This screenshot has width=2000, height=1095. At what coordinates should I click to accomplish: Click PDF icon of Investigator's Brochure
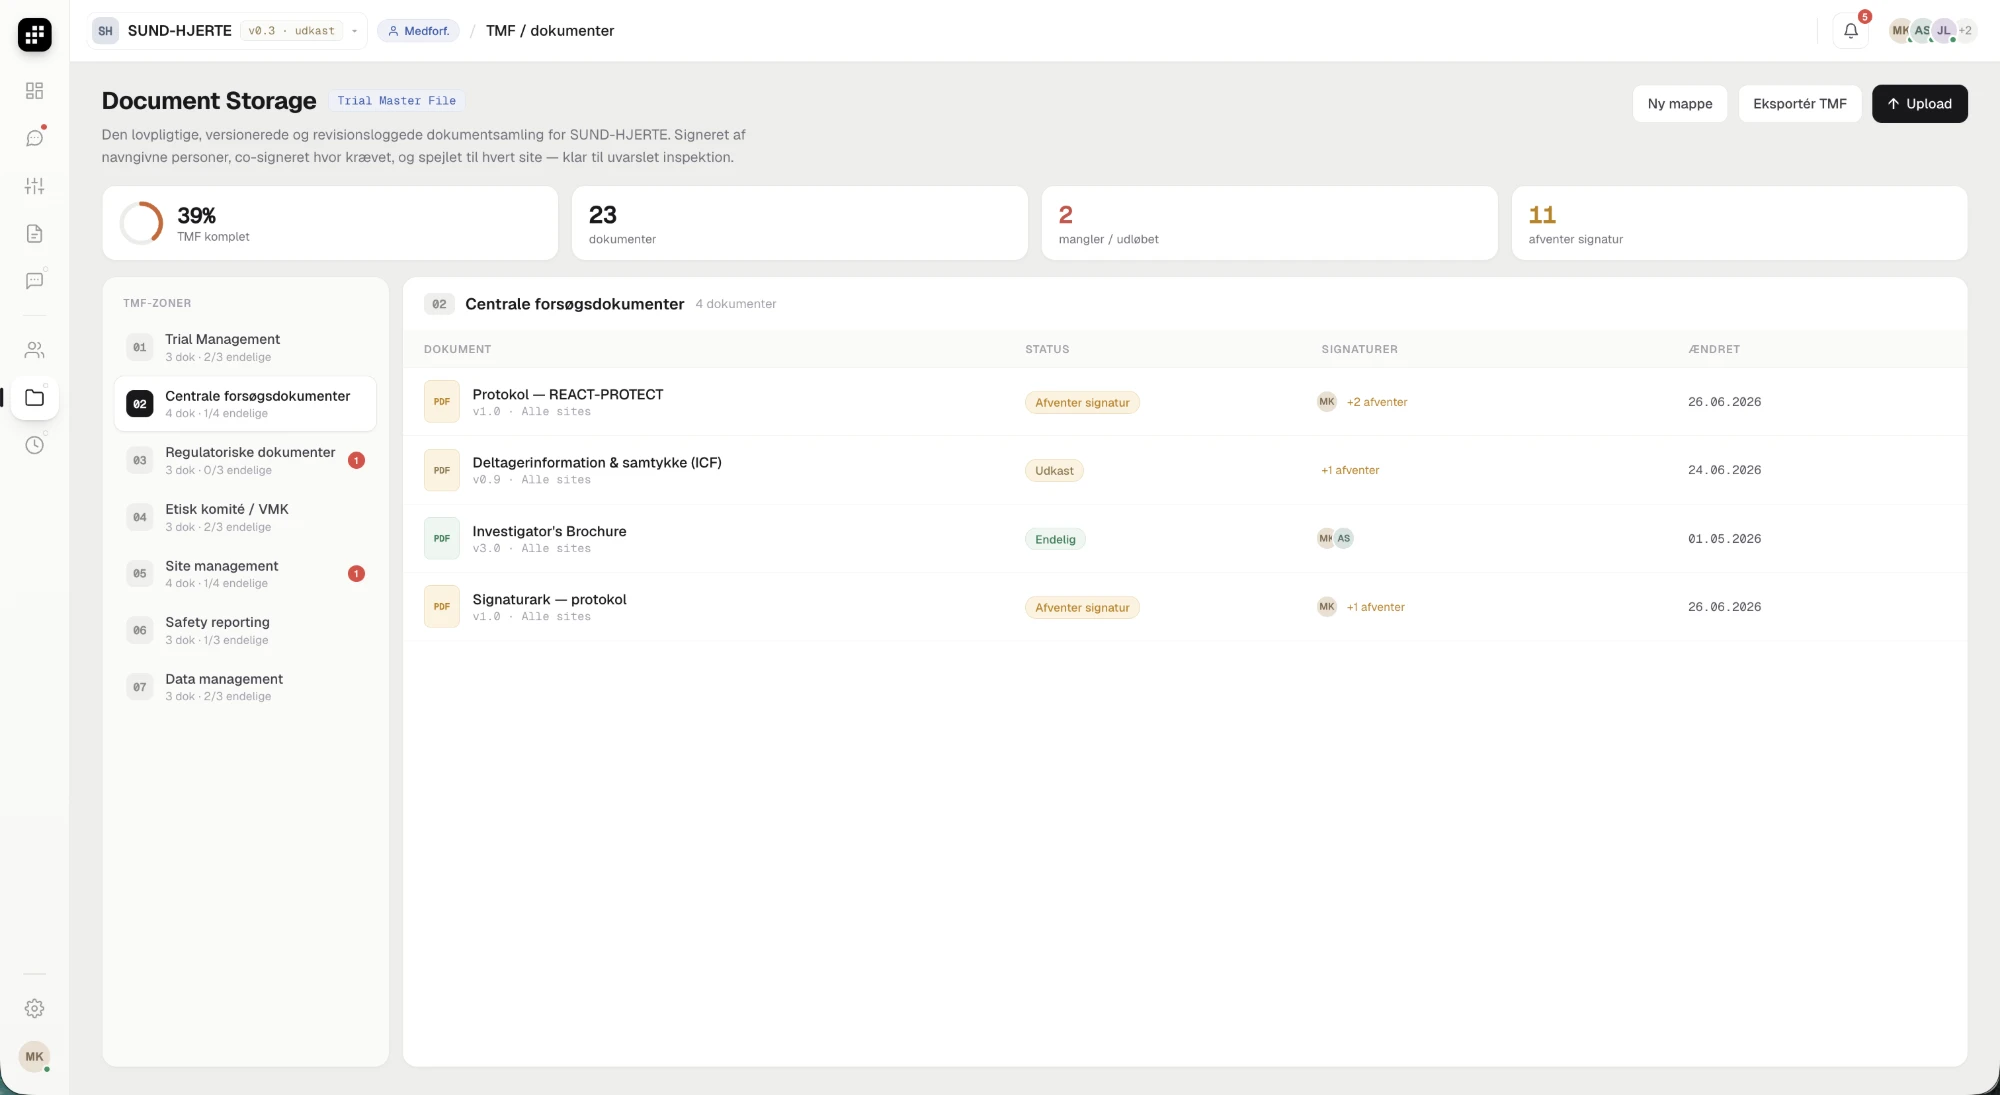click(441, 538)
